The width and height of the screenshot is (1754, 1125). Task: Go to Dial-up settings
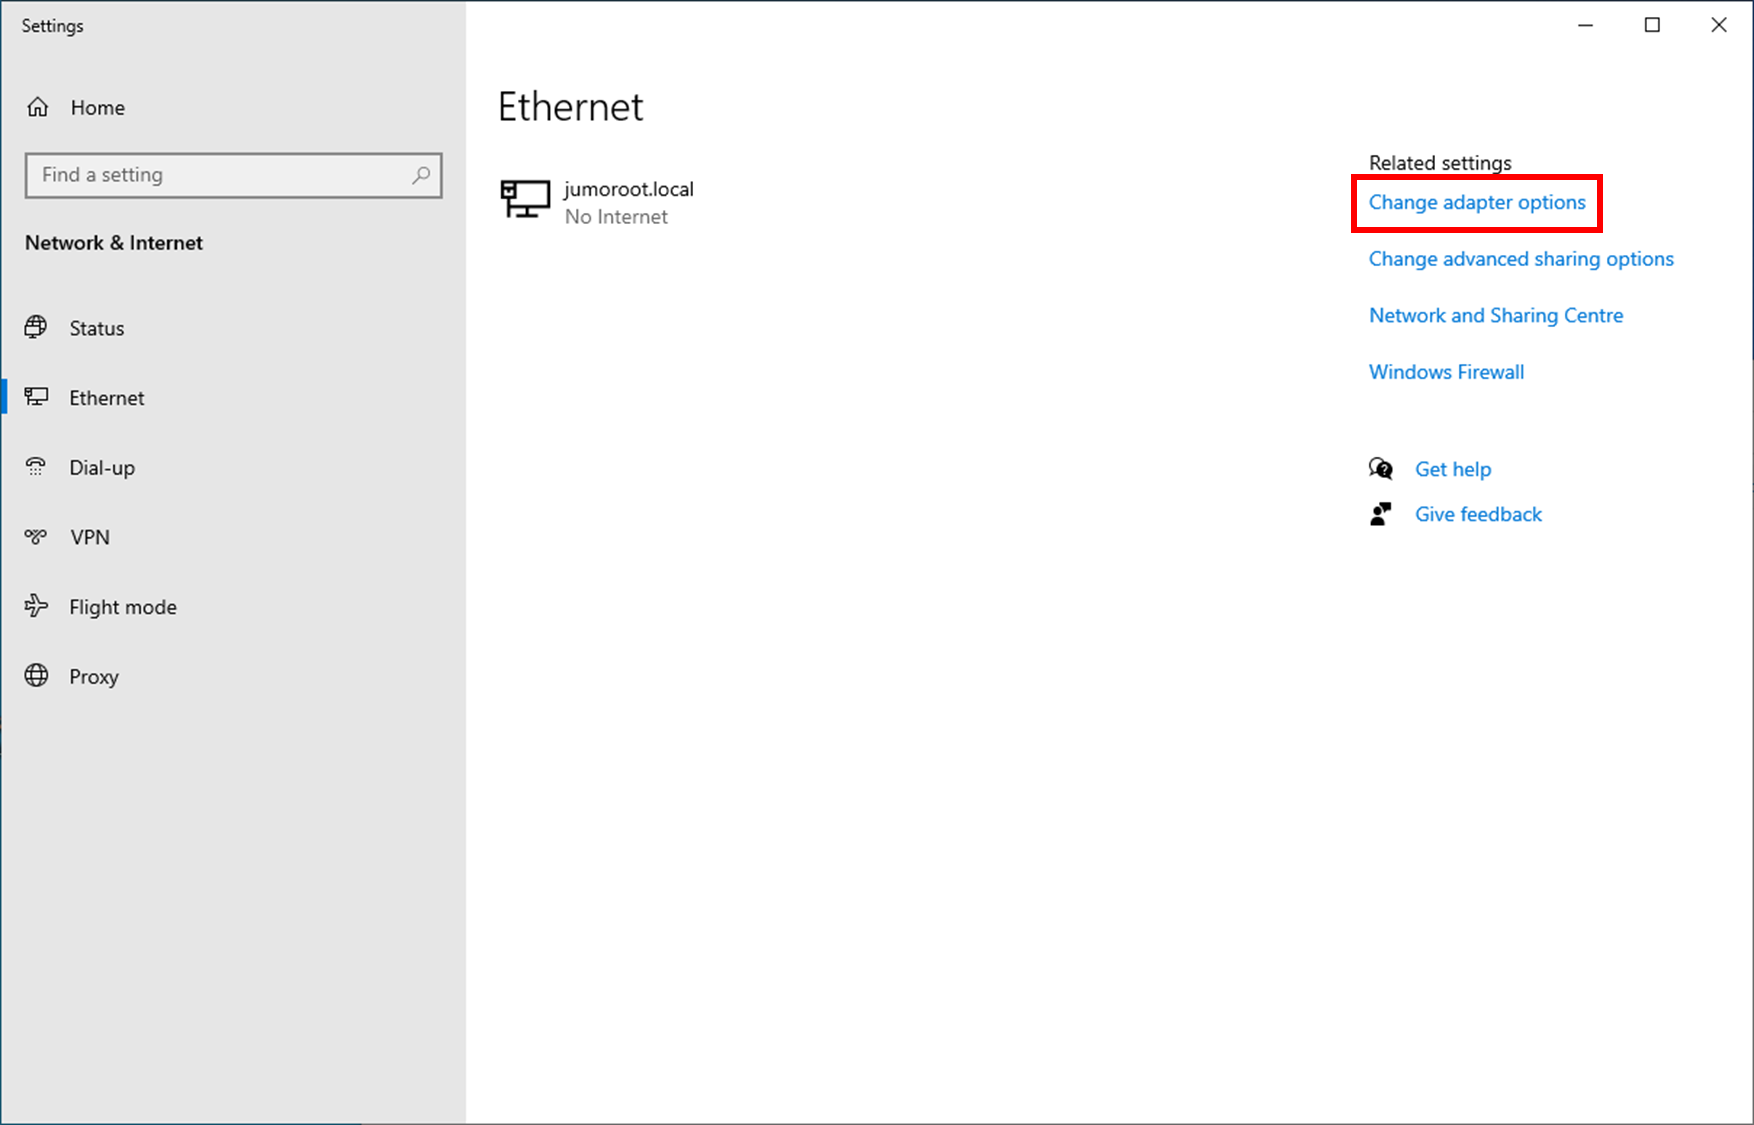pyautogui.click(x=102, y=468)
